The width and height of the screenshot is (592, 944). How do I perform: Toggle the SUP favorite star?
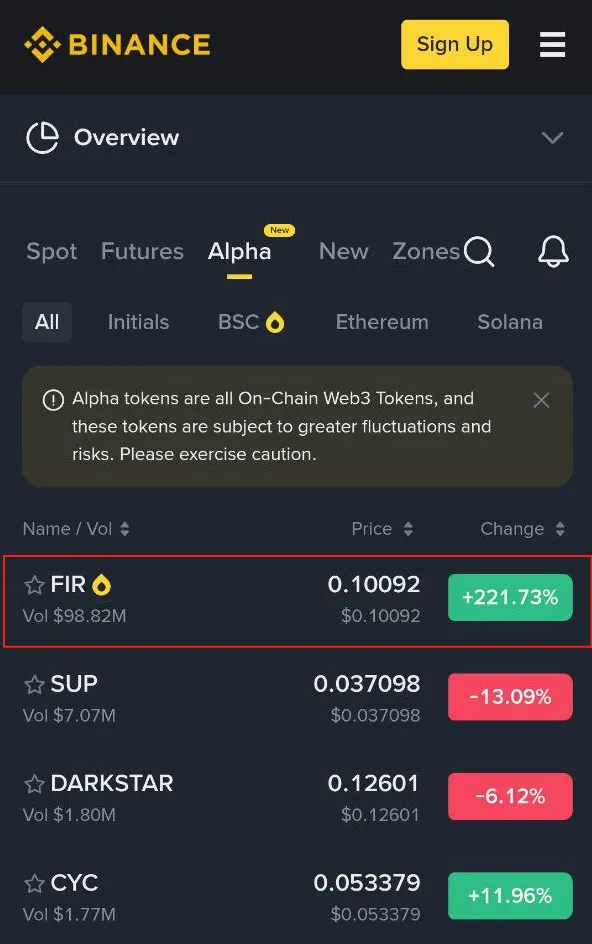34,684
